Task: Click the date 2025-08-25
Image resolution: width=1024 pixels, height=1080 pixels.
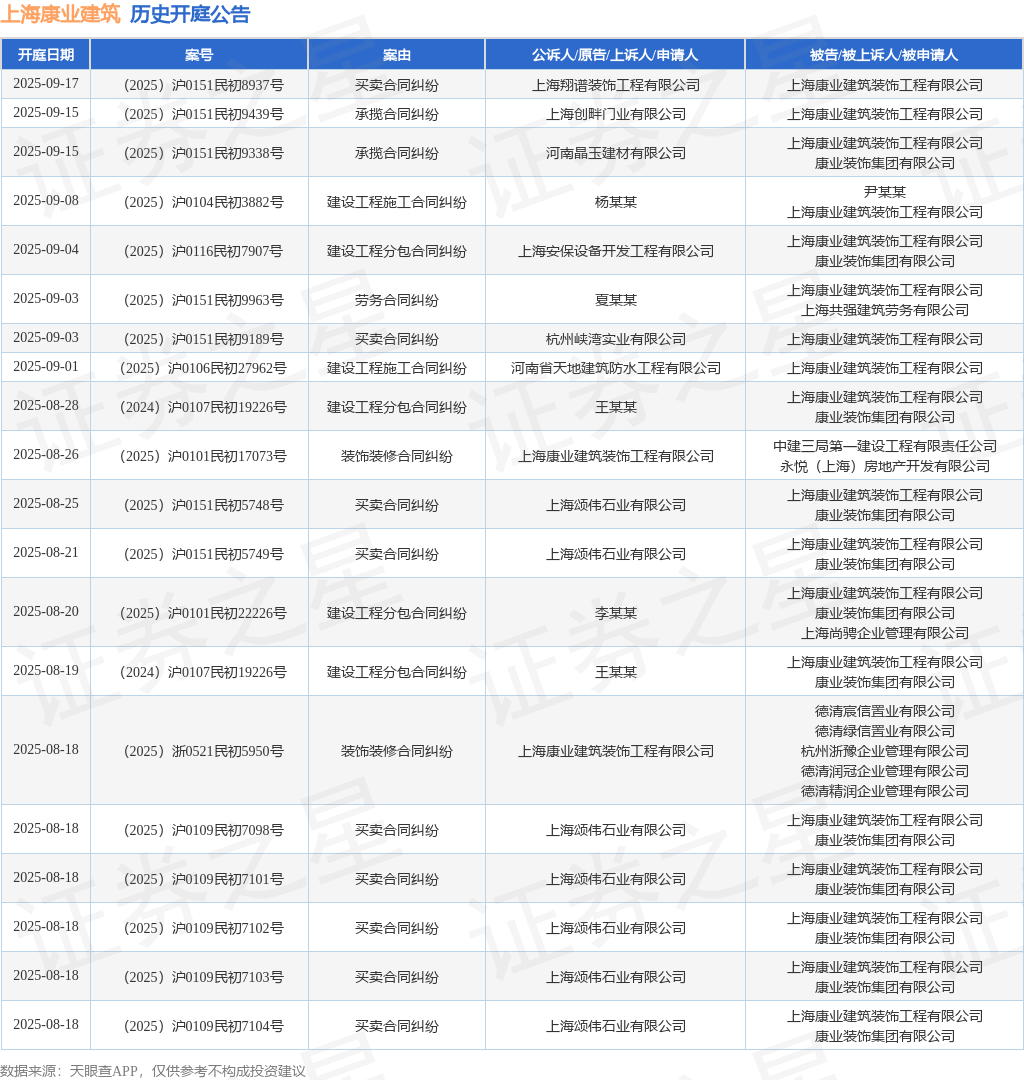Action: [x=46, y=503]
